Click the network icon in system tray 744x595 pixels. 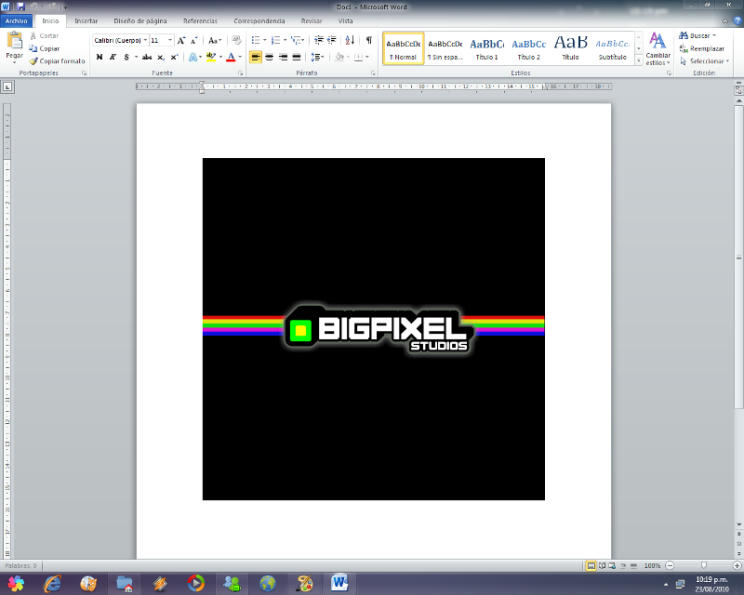pos(680,584)
